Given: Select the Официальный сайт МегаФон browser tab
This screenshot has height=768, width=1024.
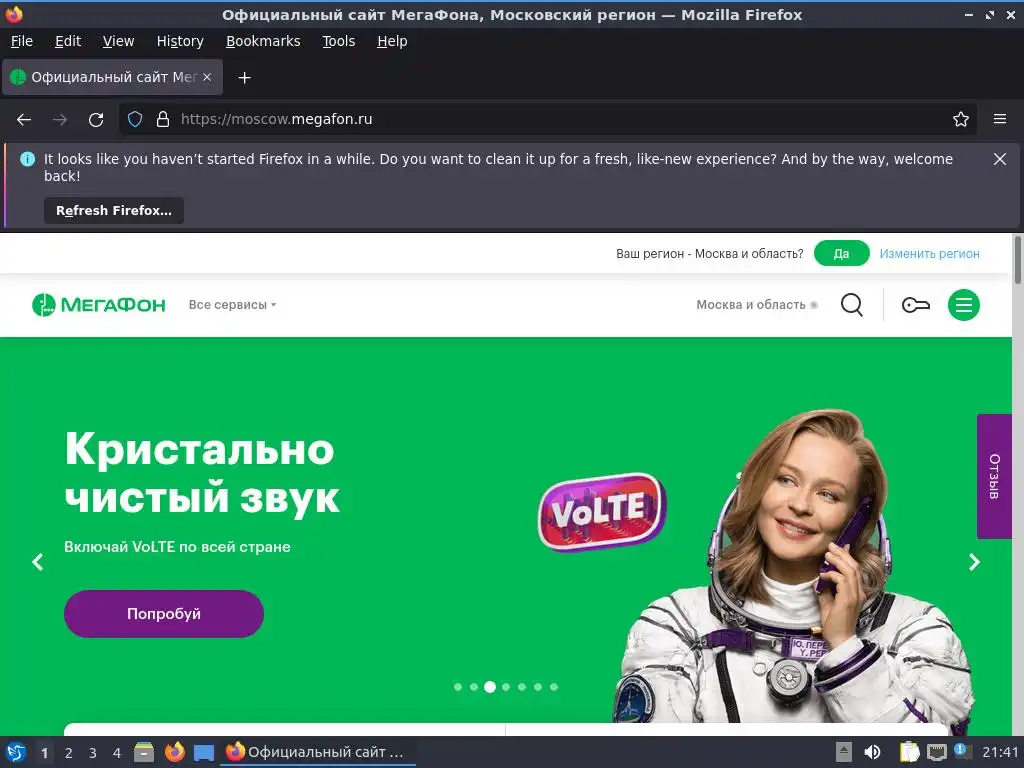Looking at the screenshot, I should click(112, 77).
